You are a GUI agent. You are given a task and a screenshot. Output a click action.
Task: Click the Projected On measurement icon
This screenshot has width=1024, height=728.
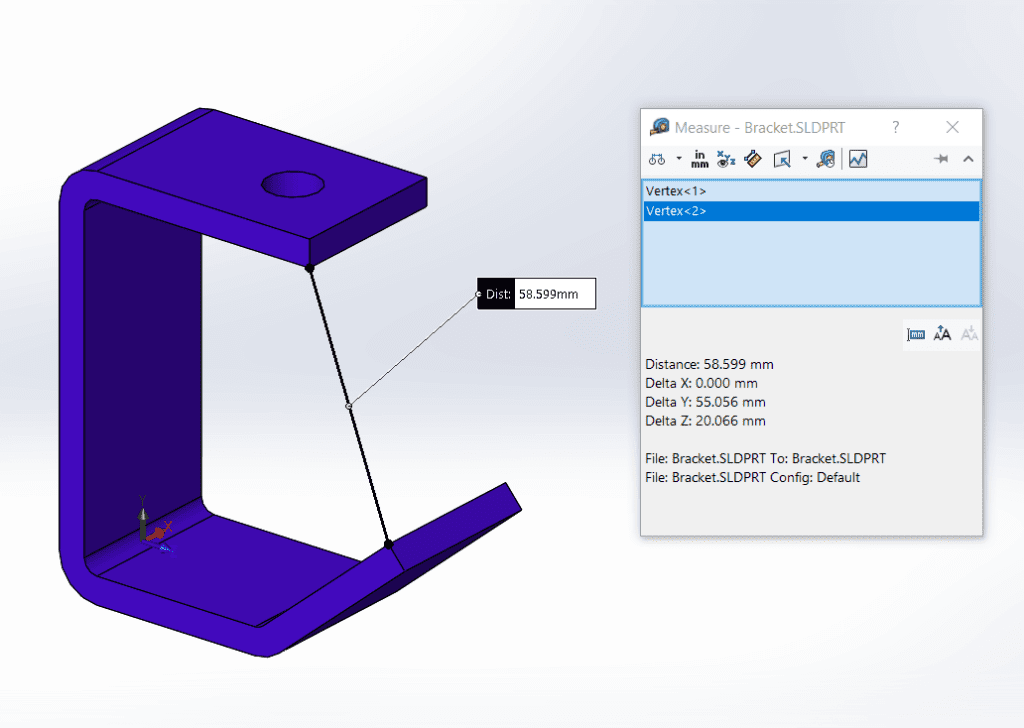click(x=782, y=158)
